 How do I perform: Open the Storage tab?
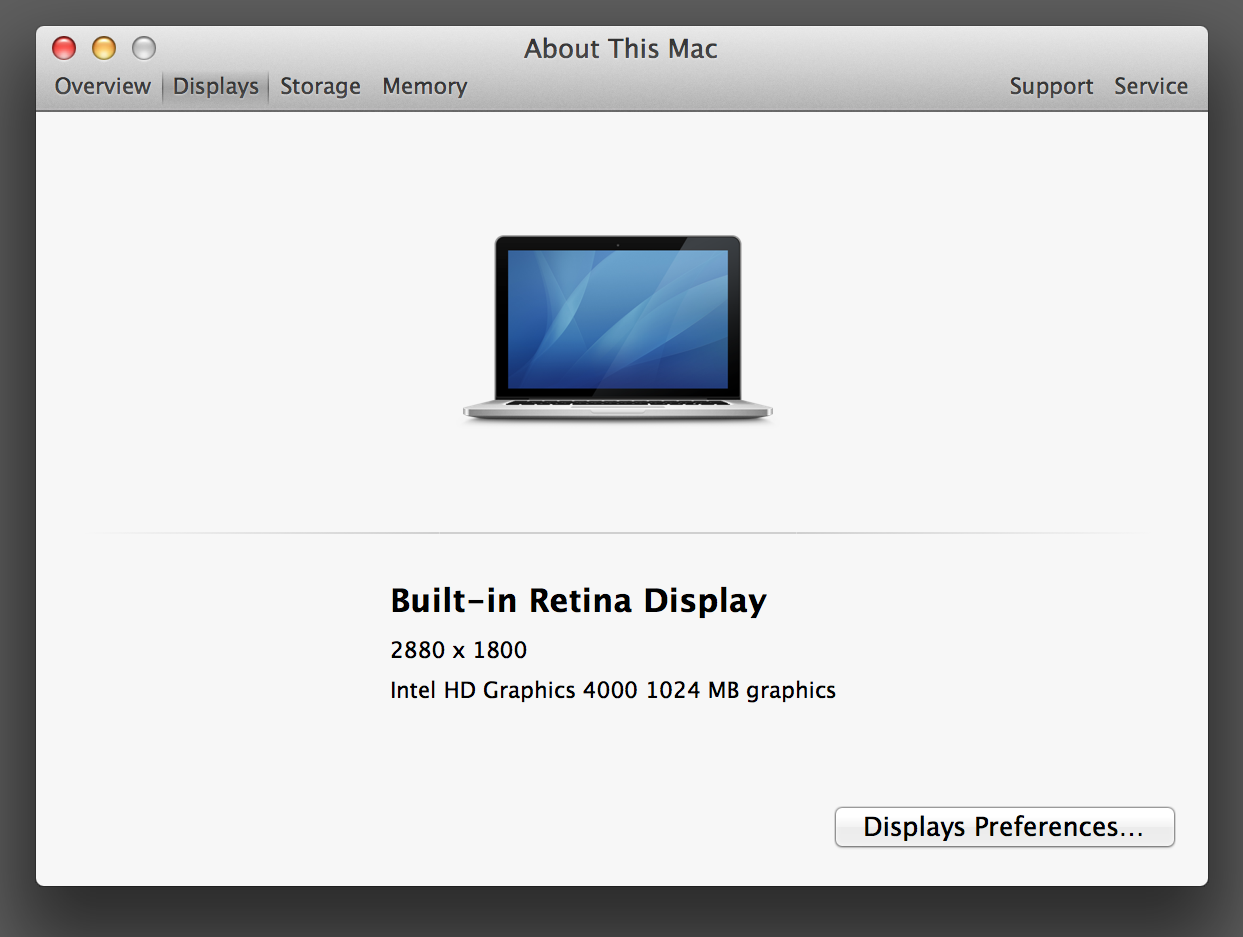click(x=320, y=86)
